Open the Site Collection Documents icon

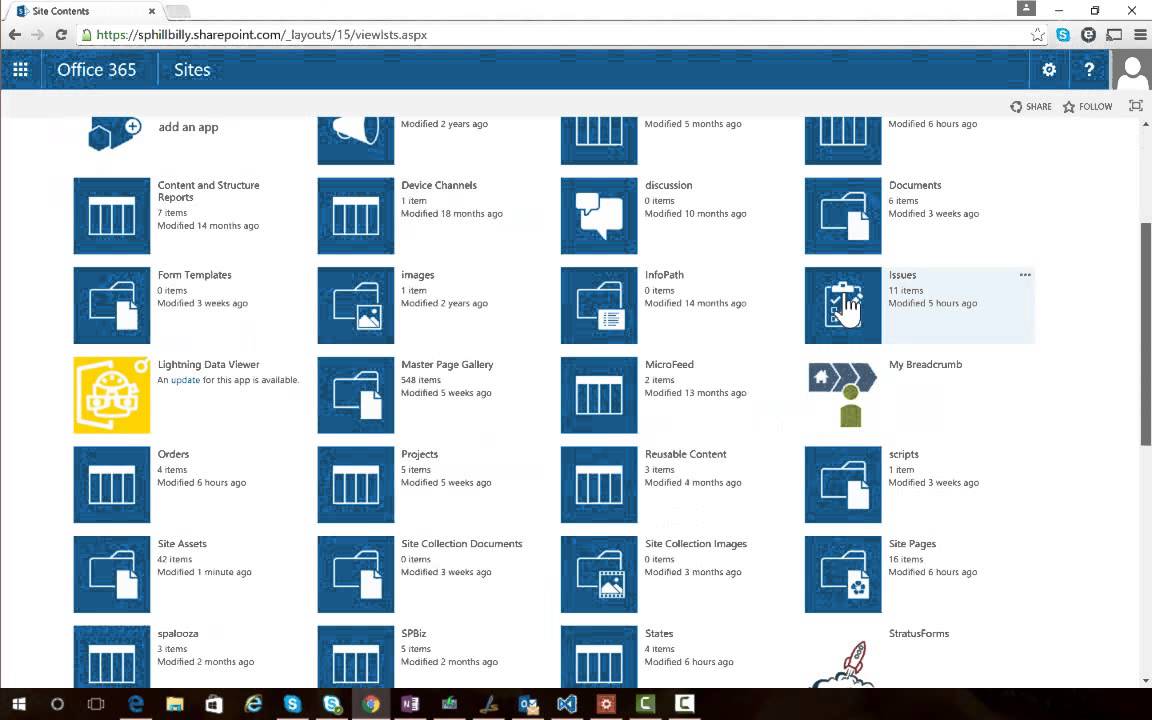coord(356,575)
